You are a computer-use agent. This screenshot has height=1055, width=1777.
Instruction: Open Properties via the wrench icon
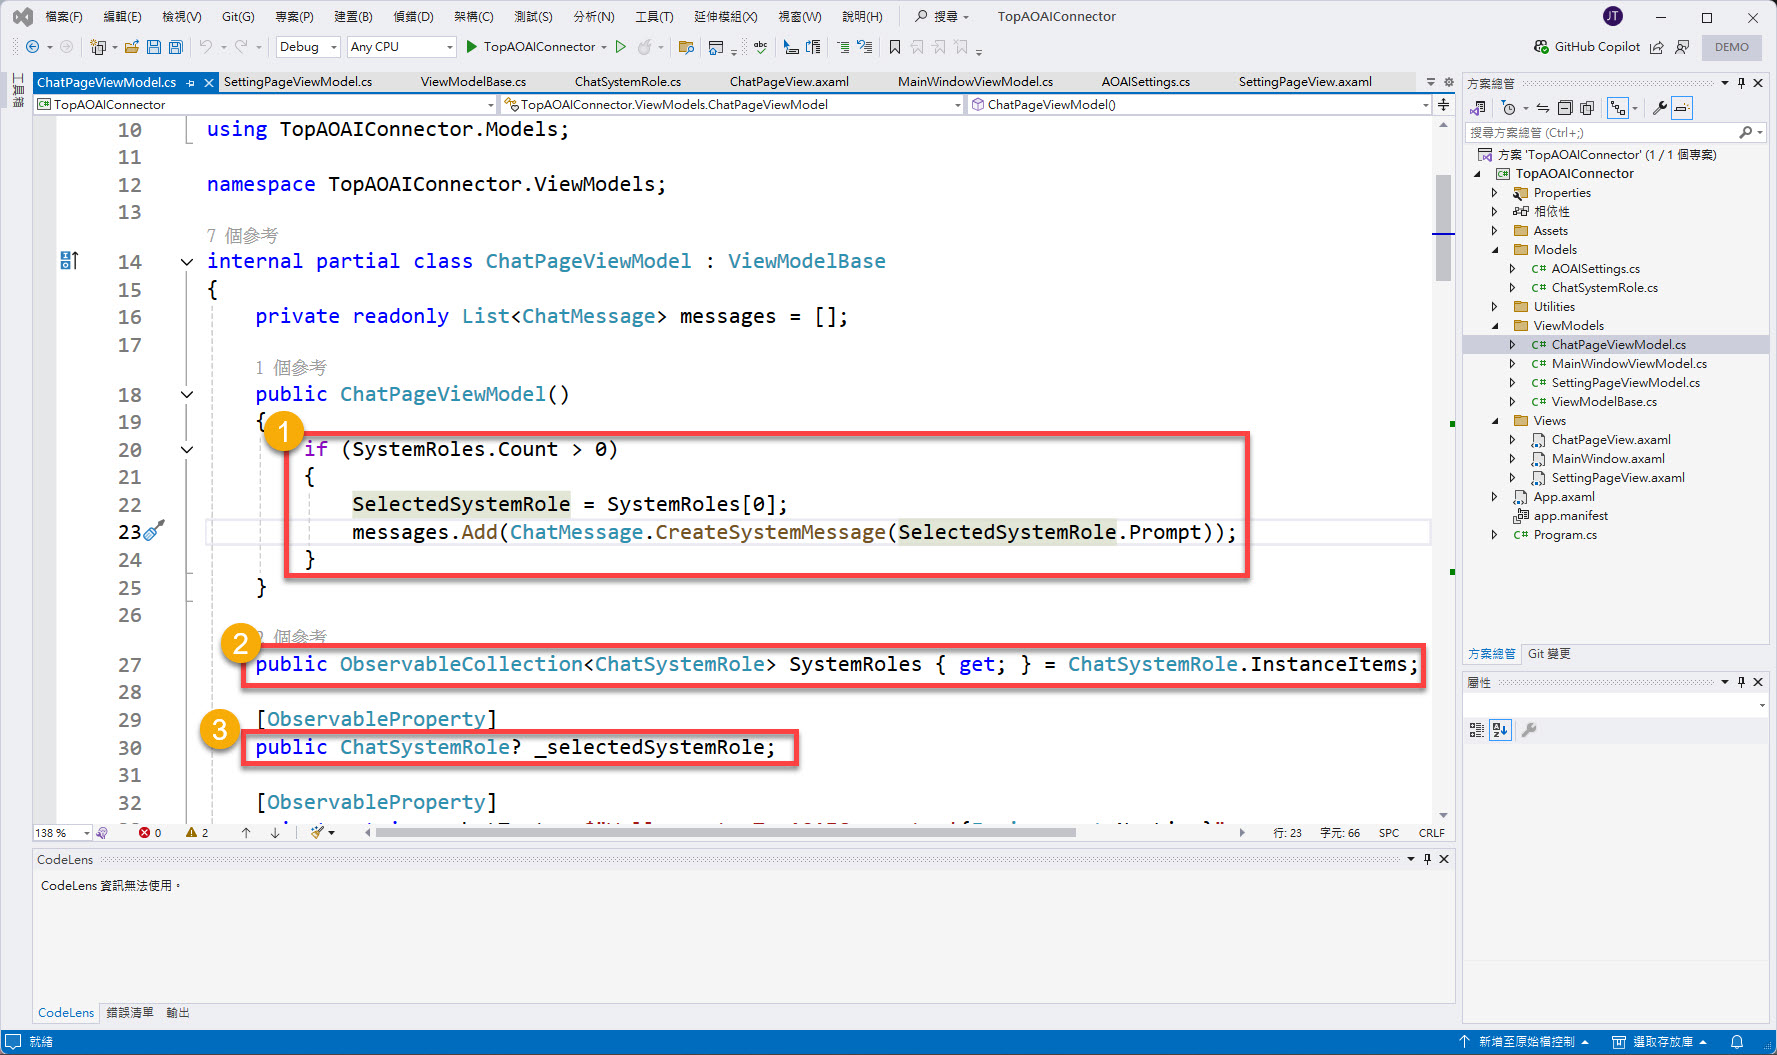pyautogui.click(x=1659, y=108)
